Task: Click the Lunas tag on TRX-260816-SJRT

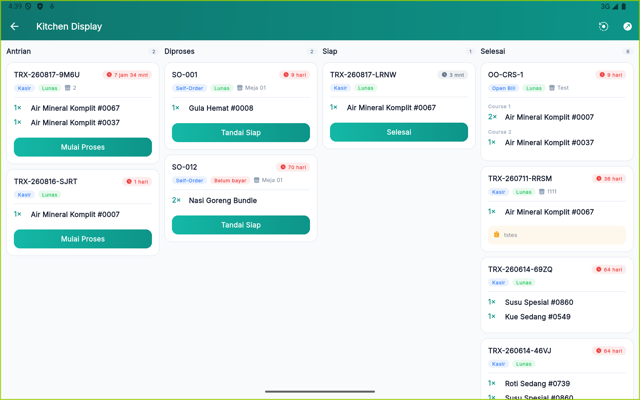Action: pyautogui.click(x=49, y=195)
